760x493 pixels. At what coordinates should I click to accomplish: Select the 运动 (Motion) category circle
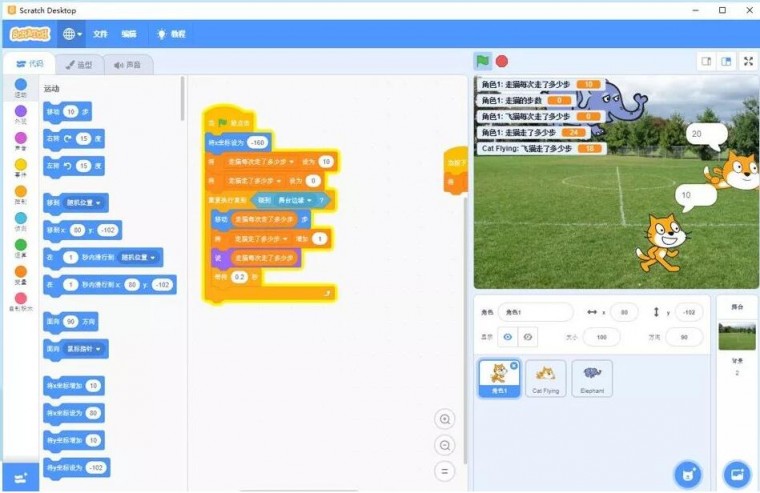(x=20, y=85)
